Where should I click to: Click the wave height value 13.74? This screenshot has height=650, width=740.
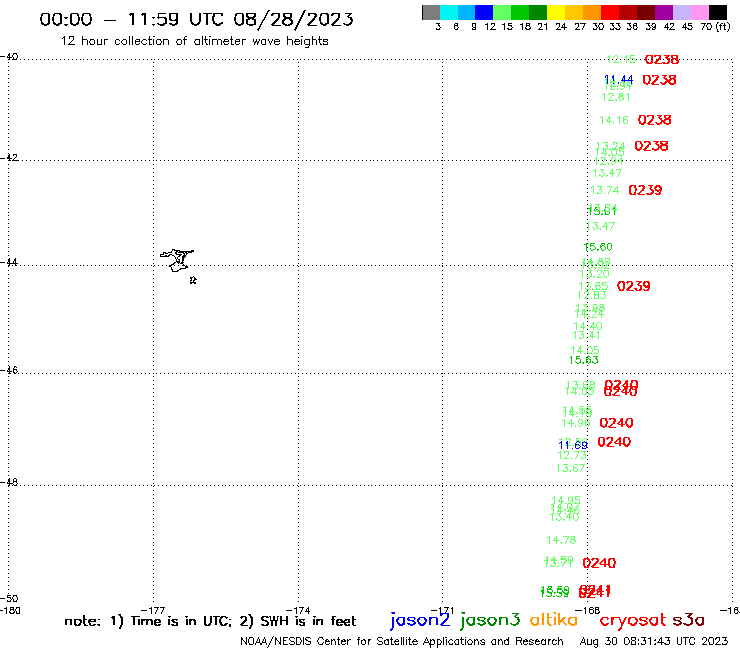605,190
